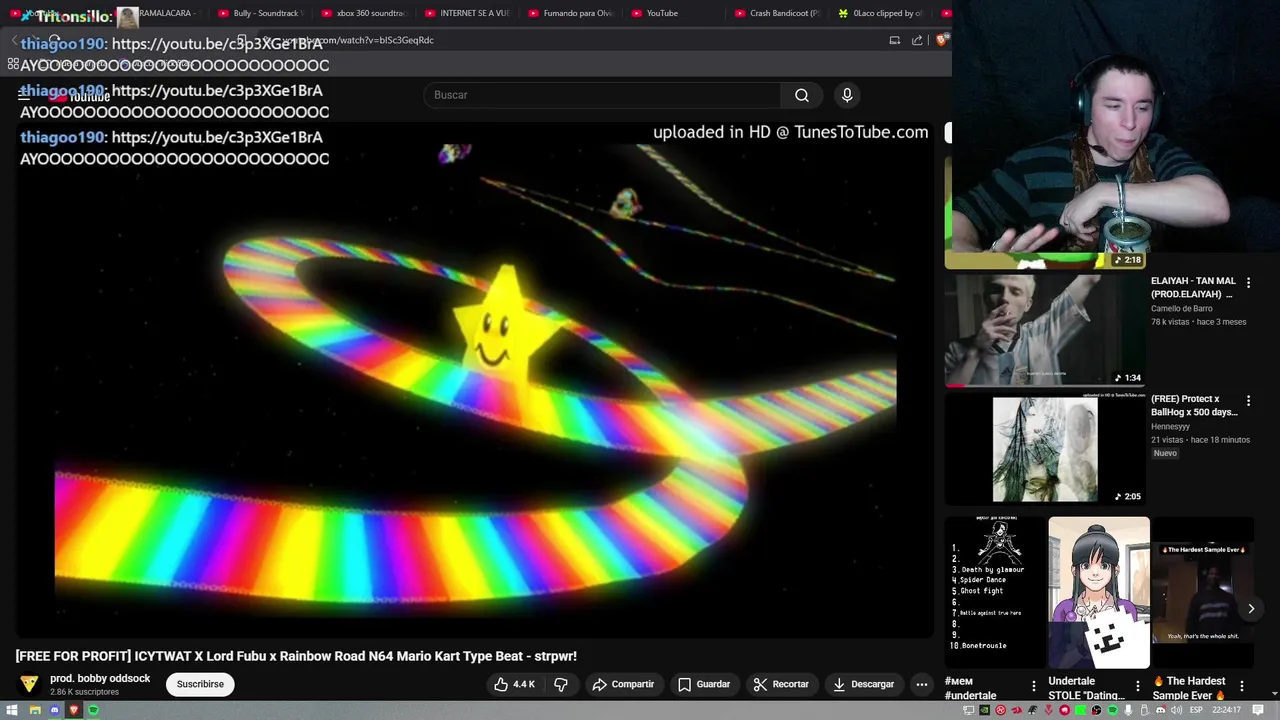Switch to 0Laco clipped tab

pos(881,13)
